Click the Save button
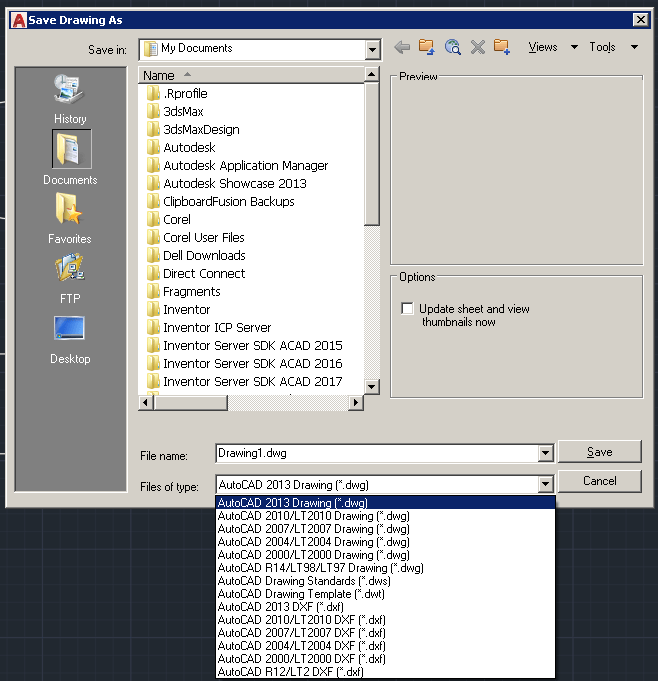Screen dimensions: 658x681 click(599, 452)
